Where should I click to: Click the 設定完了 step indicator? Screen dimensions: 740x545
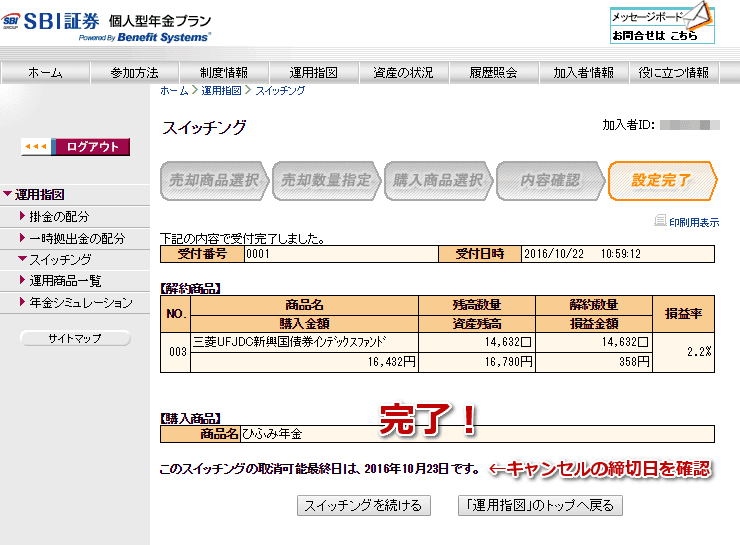(x=663, y=181)
